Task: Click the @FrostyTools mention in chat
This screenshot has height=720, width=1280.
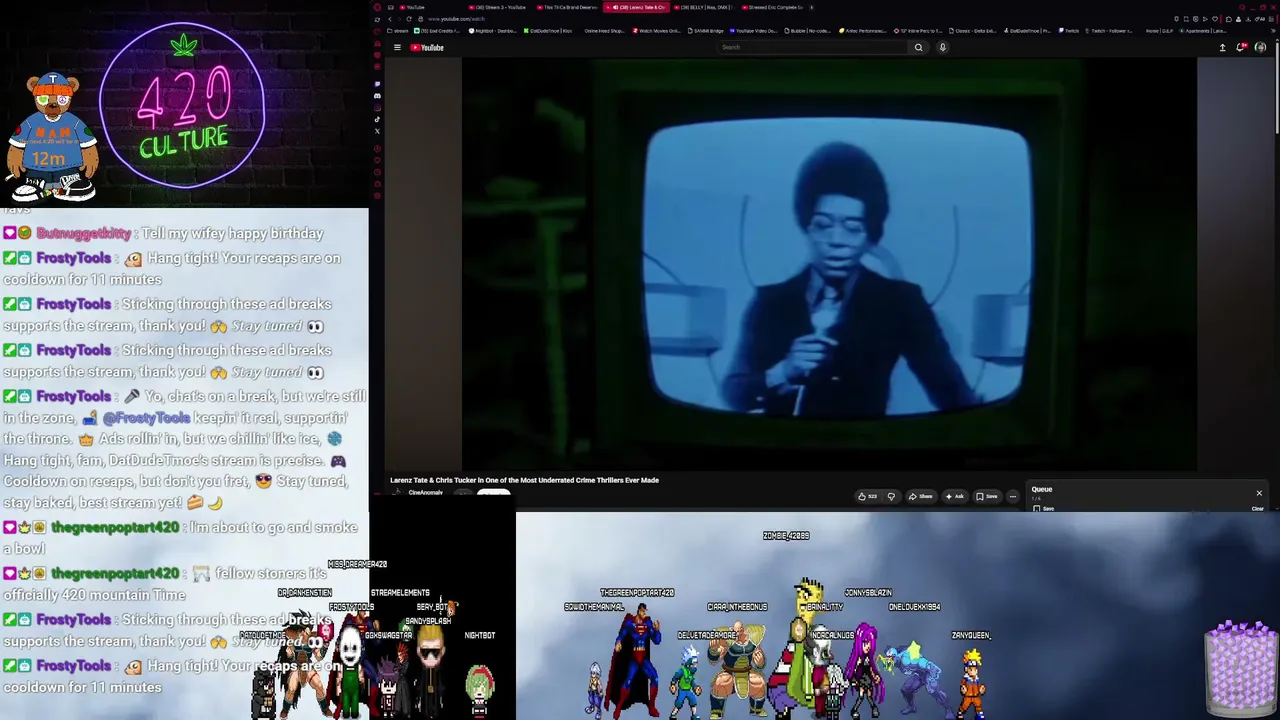Action: 146,418
